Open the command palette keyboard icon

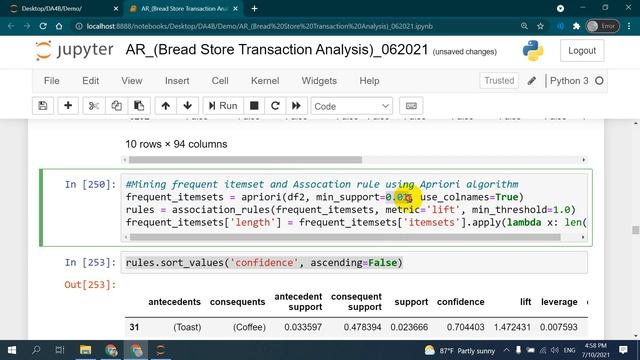click(x=411, y=106)
